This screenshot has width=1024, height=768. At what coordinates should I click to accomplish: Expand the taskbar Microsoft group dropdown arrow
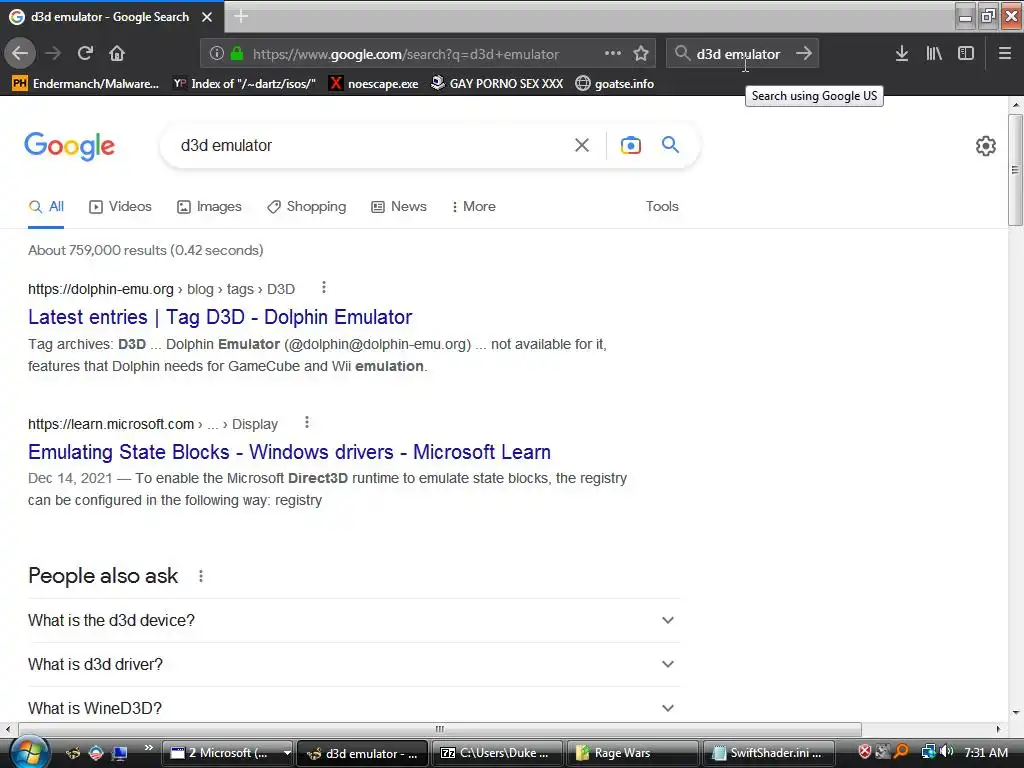click(x=286, y=753)
